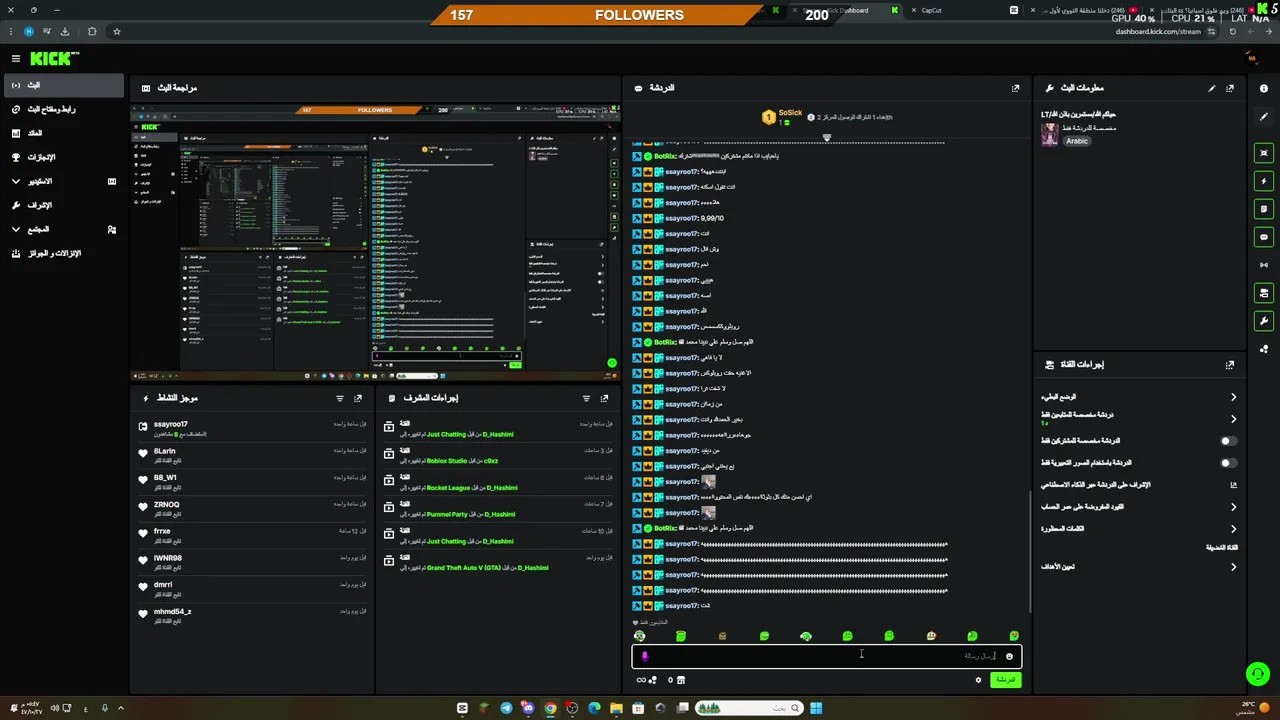Select the البث stream item in the sidebar
The image size is (1280, 720).
(64, 85)
